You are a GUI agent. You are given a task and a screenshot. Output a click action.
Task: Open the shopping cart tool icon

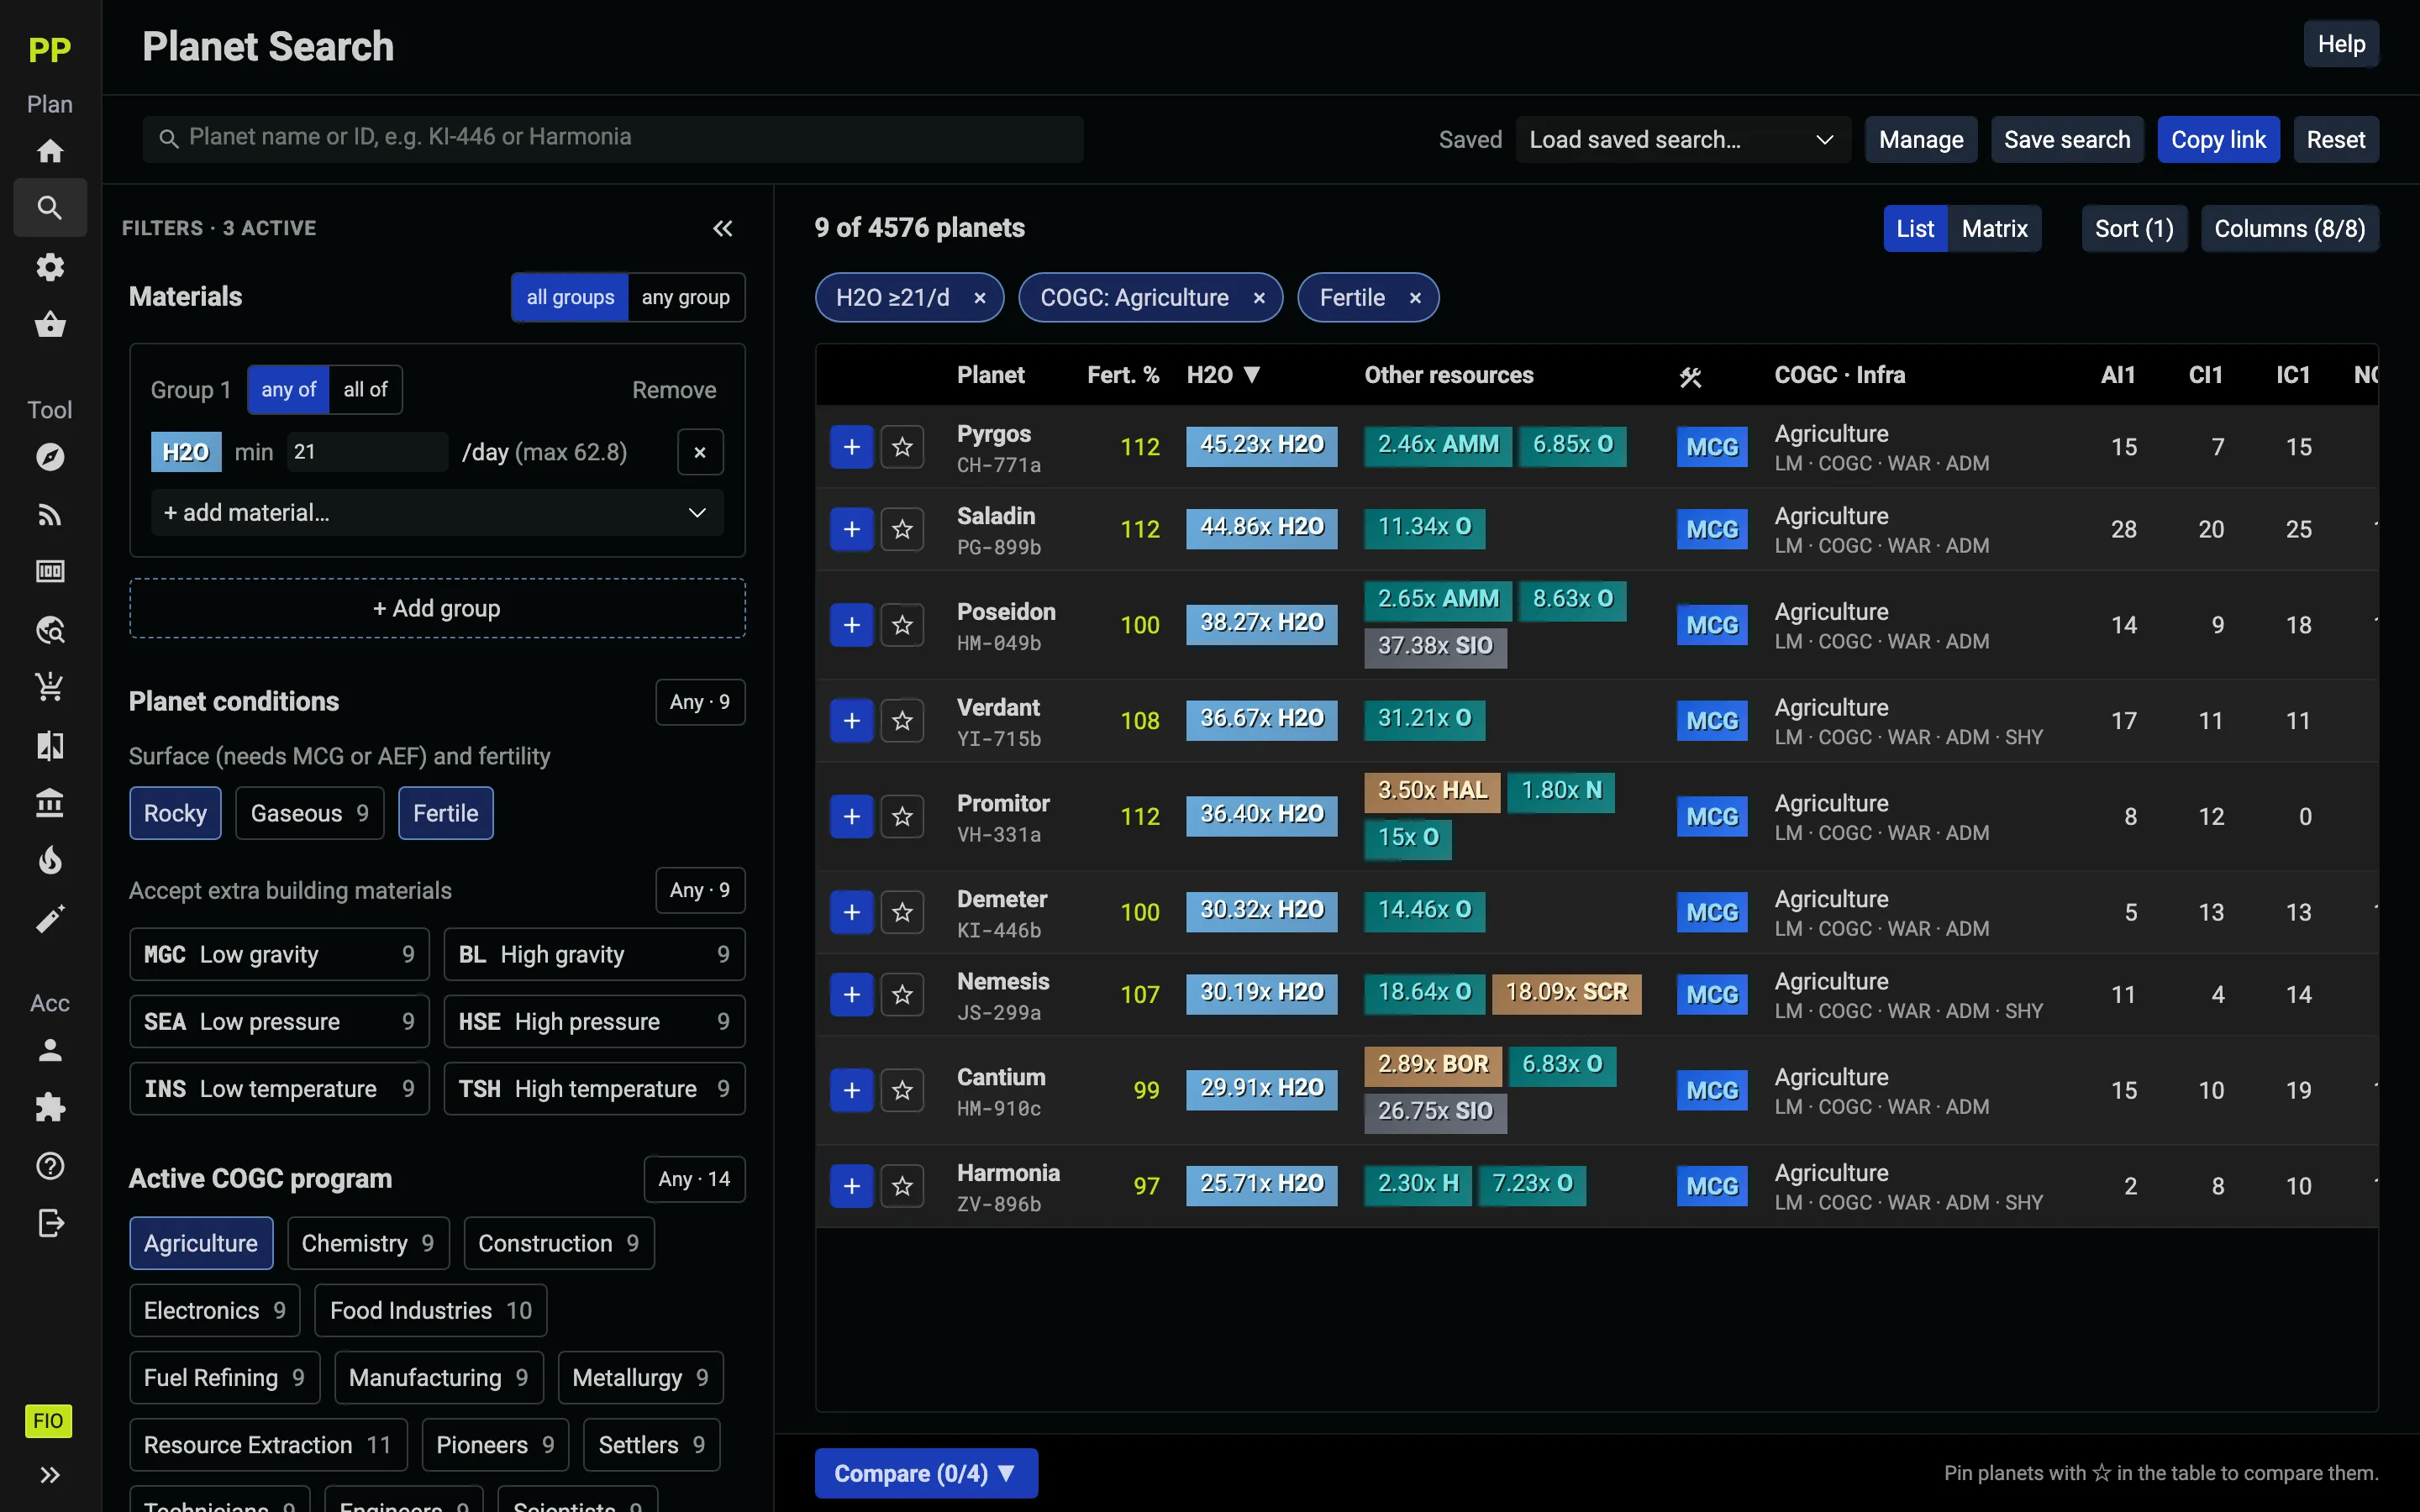[50, 687]
